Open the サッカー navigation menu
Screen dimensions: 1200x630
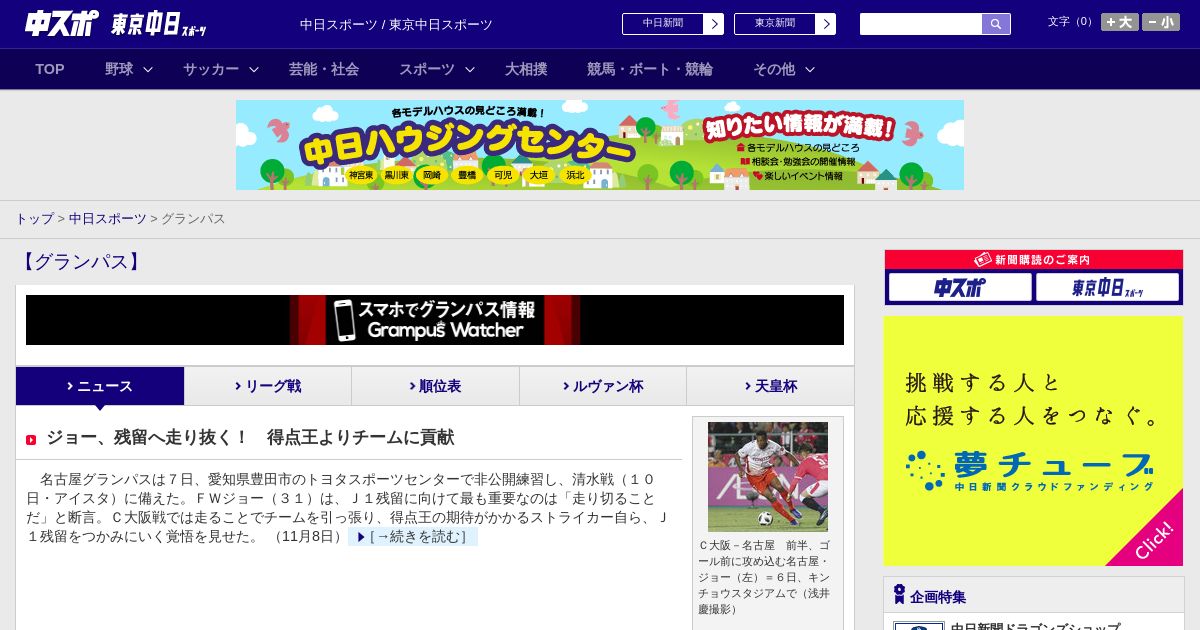tap(211, 69)
